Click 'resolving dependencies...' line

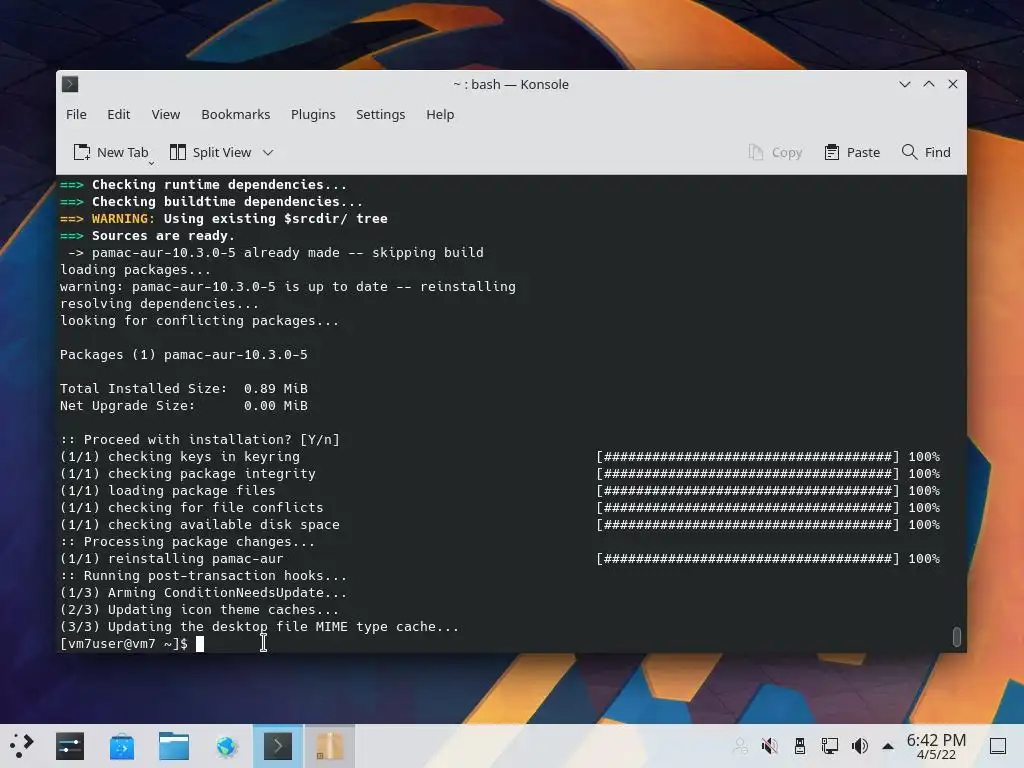(x=159, y=304)
